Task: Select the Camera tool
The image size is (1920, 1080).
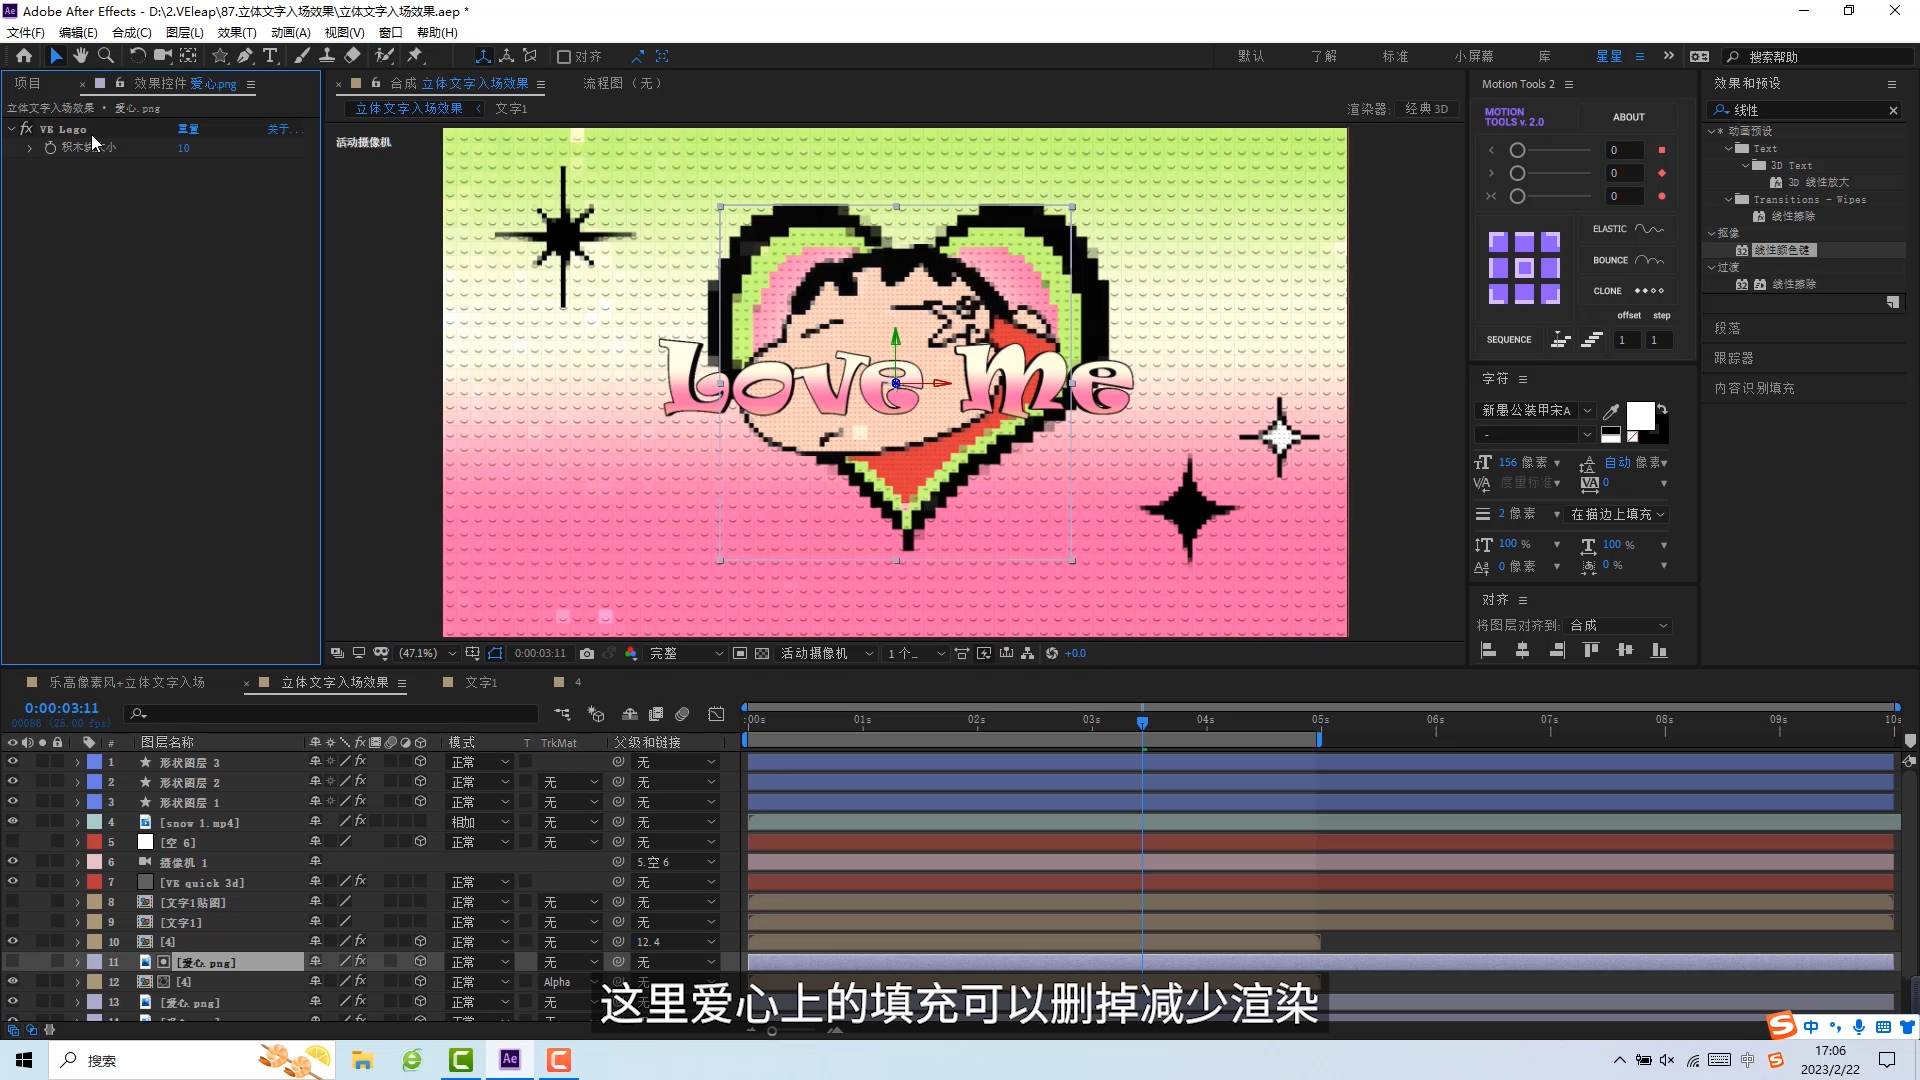Action: click(x=163, y=56)
